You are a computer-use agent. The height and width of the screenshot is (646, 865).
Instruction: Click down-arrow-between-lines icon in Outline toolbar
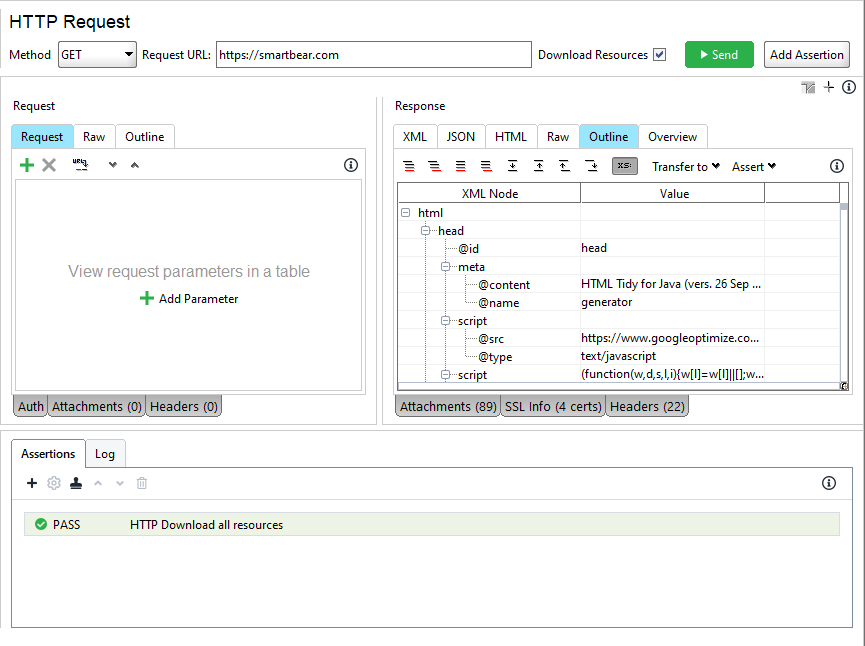[512, 166]
